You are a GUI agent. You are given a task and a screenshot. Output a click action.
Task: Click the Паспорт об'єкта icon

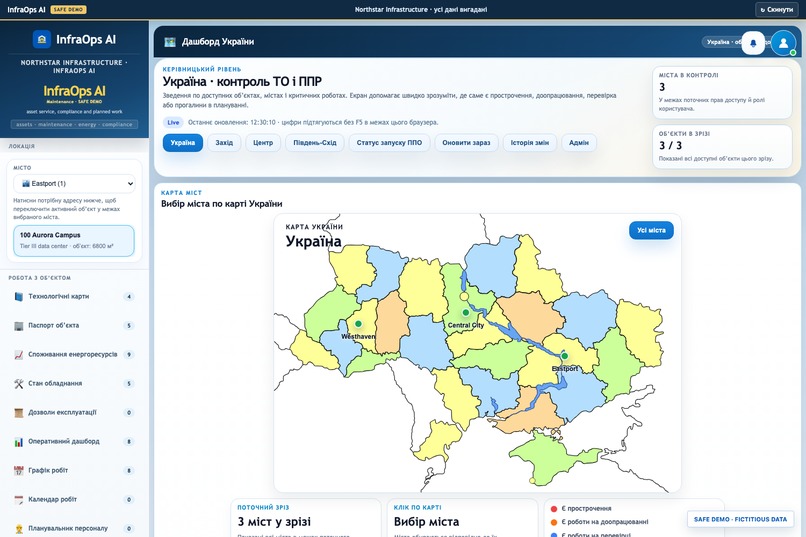coord(19,326)
